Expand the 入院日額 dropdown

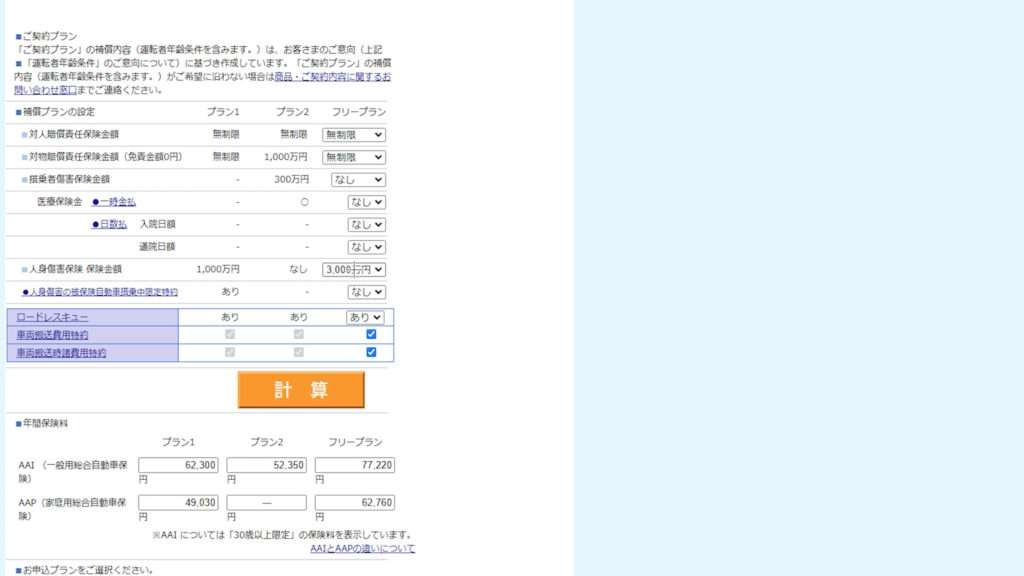click(x=366, y=225)
